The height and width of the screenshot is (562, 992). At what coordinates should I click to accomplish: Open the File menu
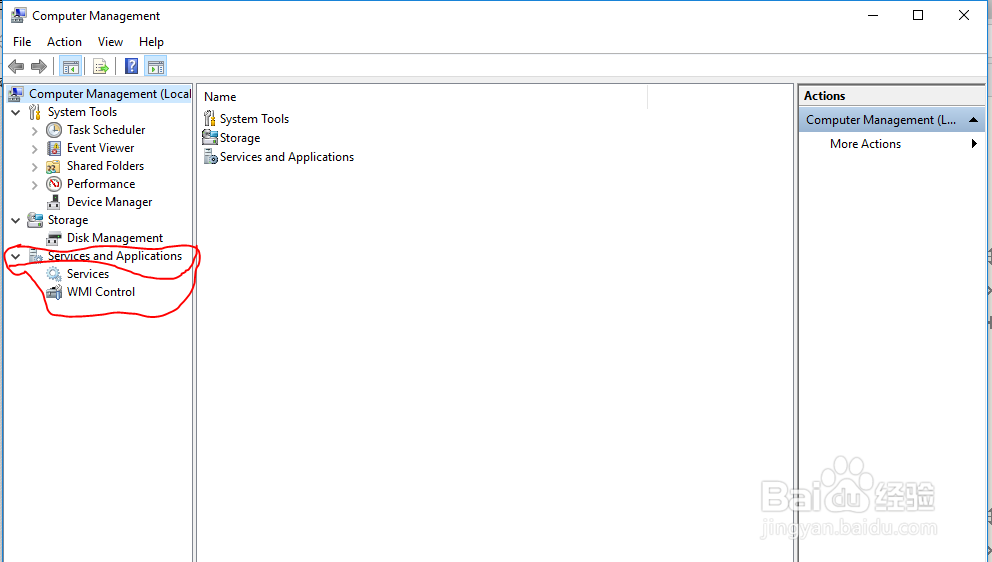[22, 42]
